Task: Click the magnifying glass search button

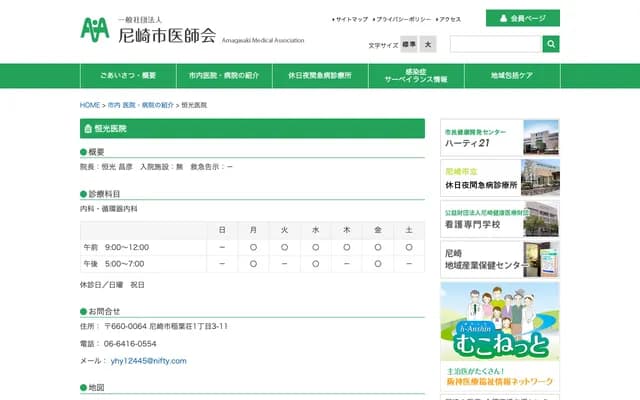Action: (x=551, y=44)
